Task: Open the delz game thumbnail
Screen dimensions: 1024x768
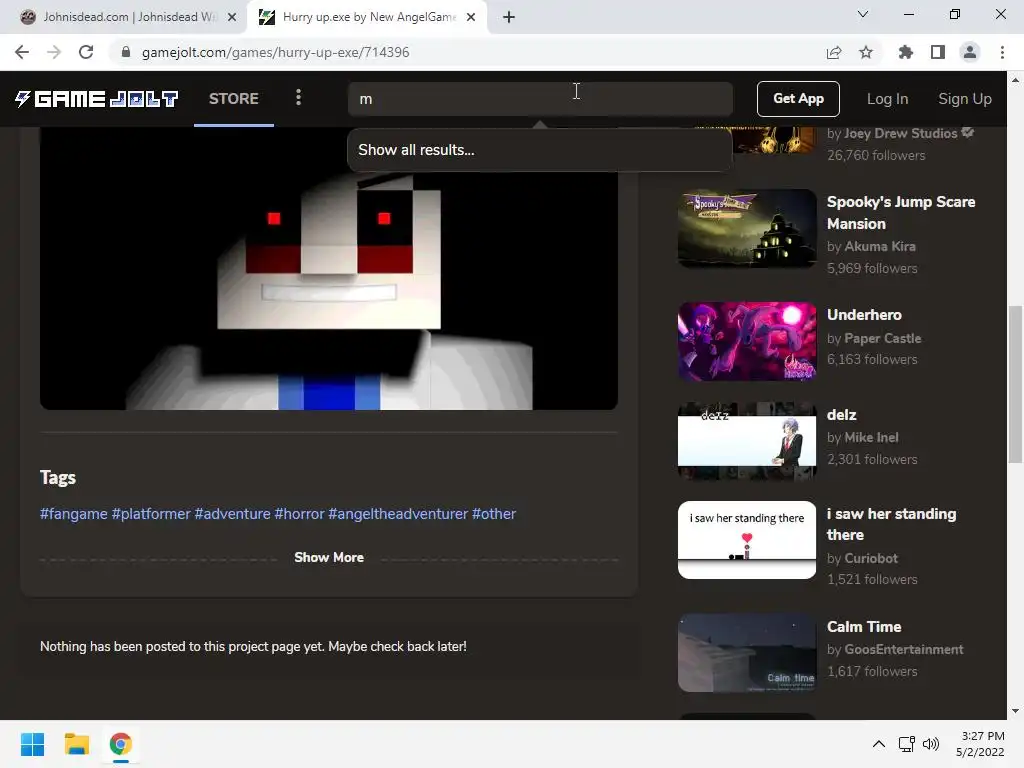Action: click(747, 441)
